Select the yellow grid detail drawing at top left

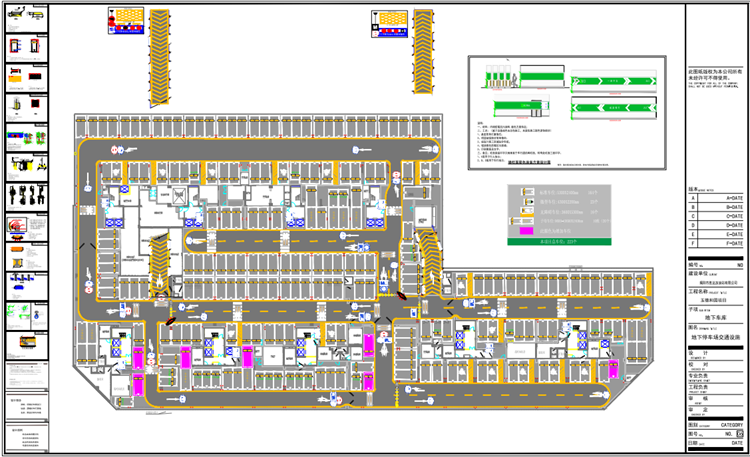click(x=126, y=20)
